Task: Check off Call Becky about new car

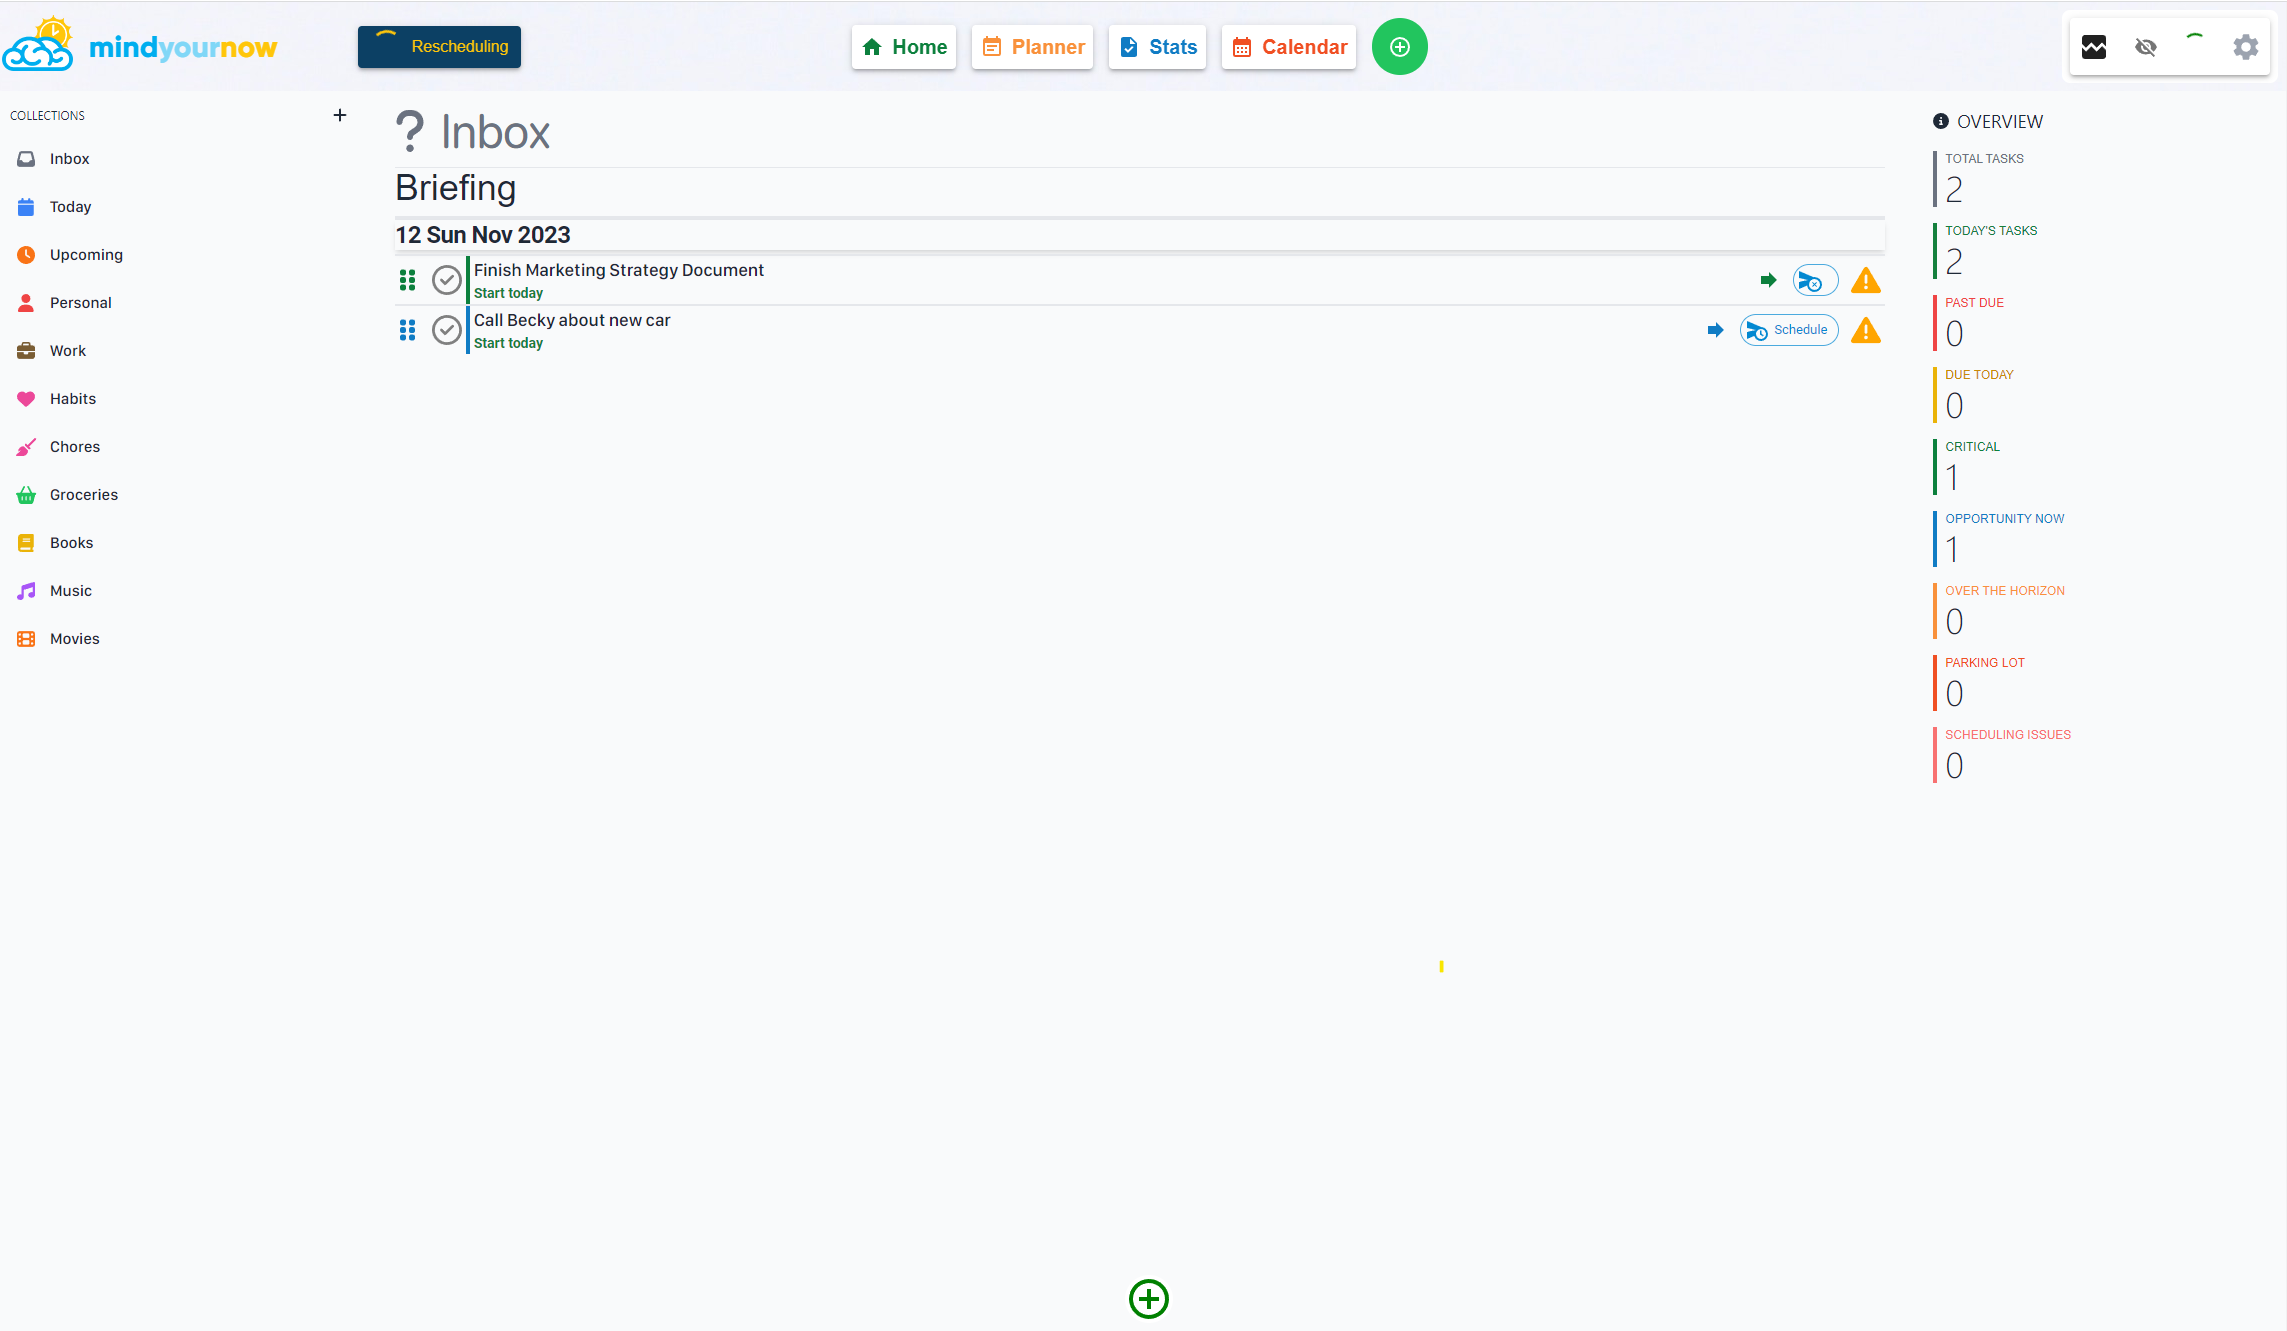Action: click(x=446, y=330)
